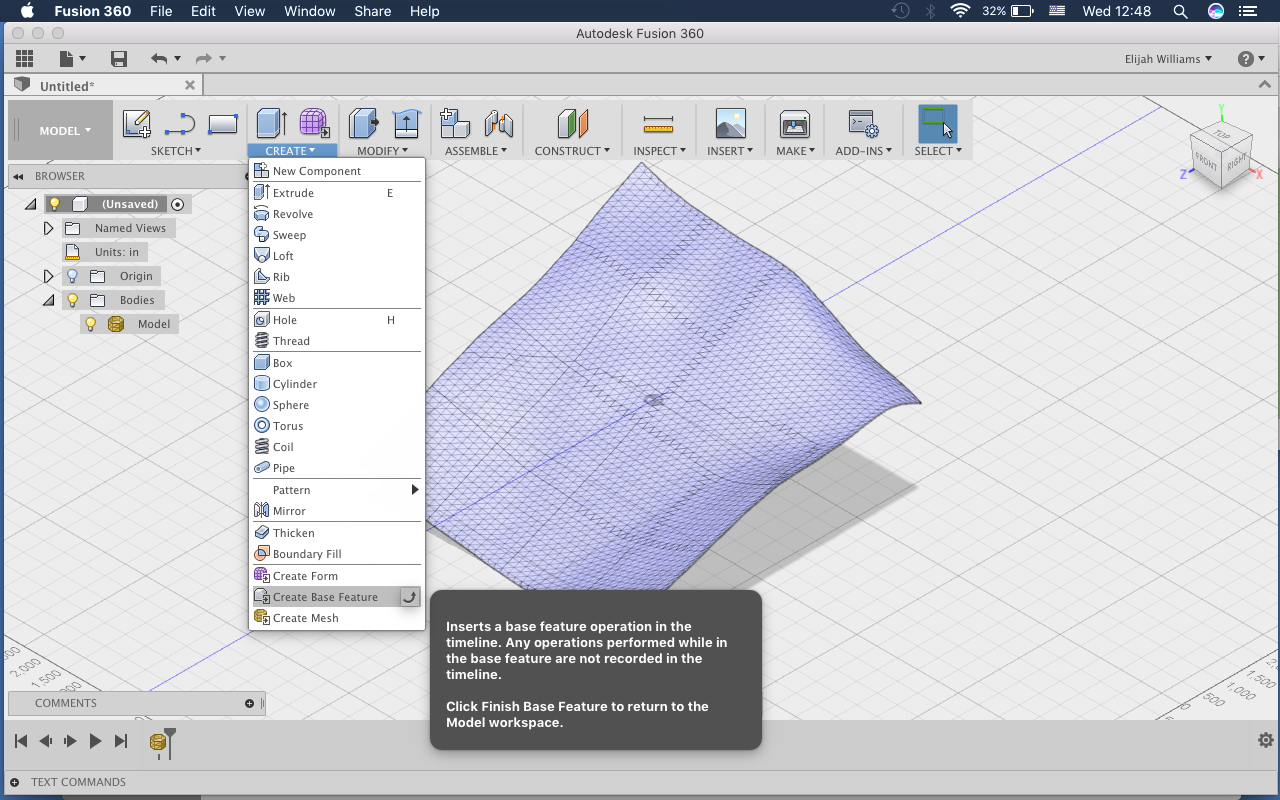Collapse the Browser panel arrows

18,176
